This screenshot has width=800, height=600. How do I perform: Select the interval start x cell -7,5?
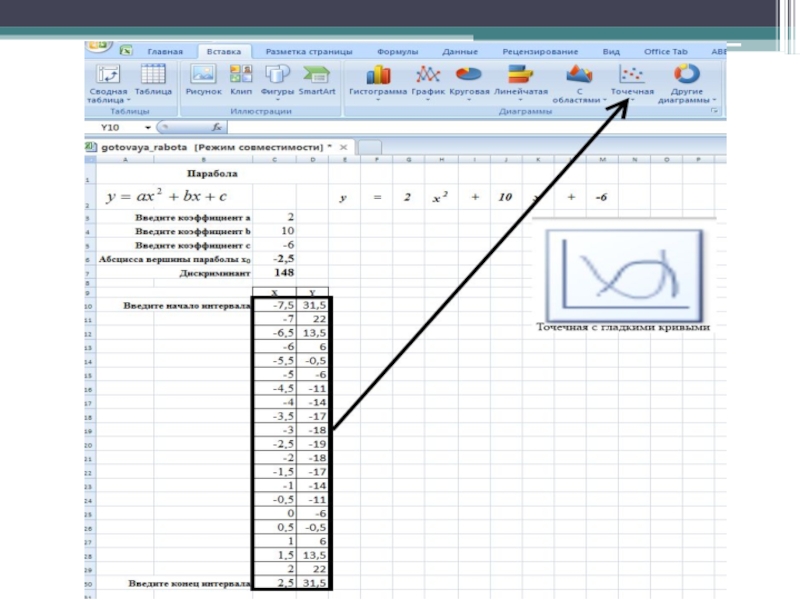[x=275, y=305]
